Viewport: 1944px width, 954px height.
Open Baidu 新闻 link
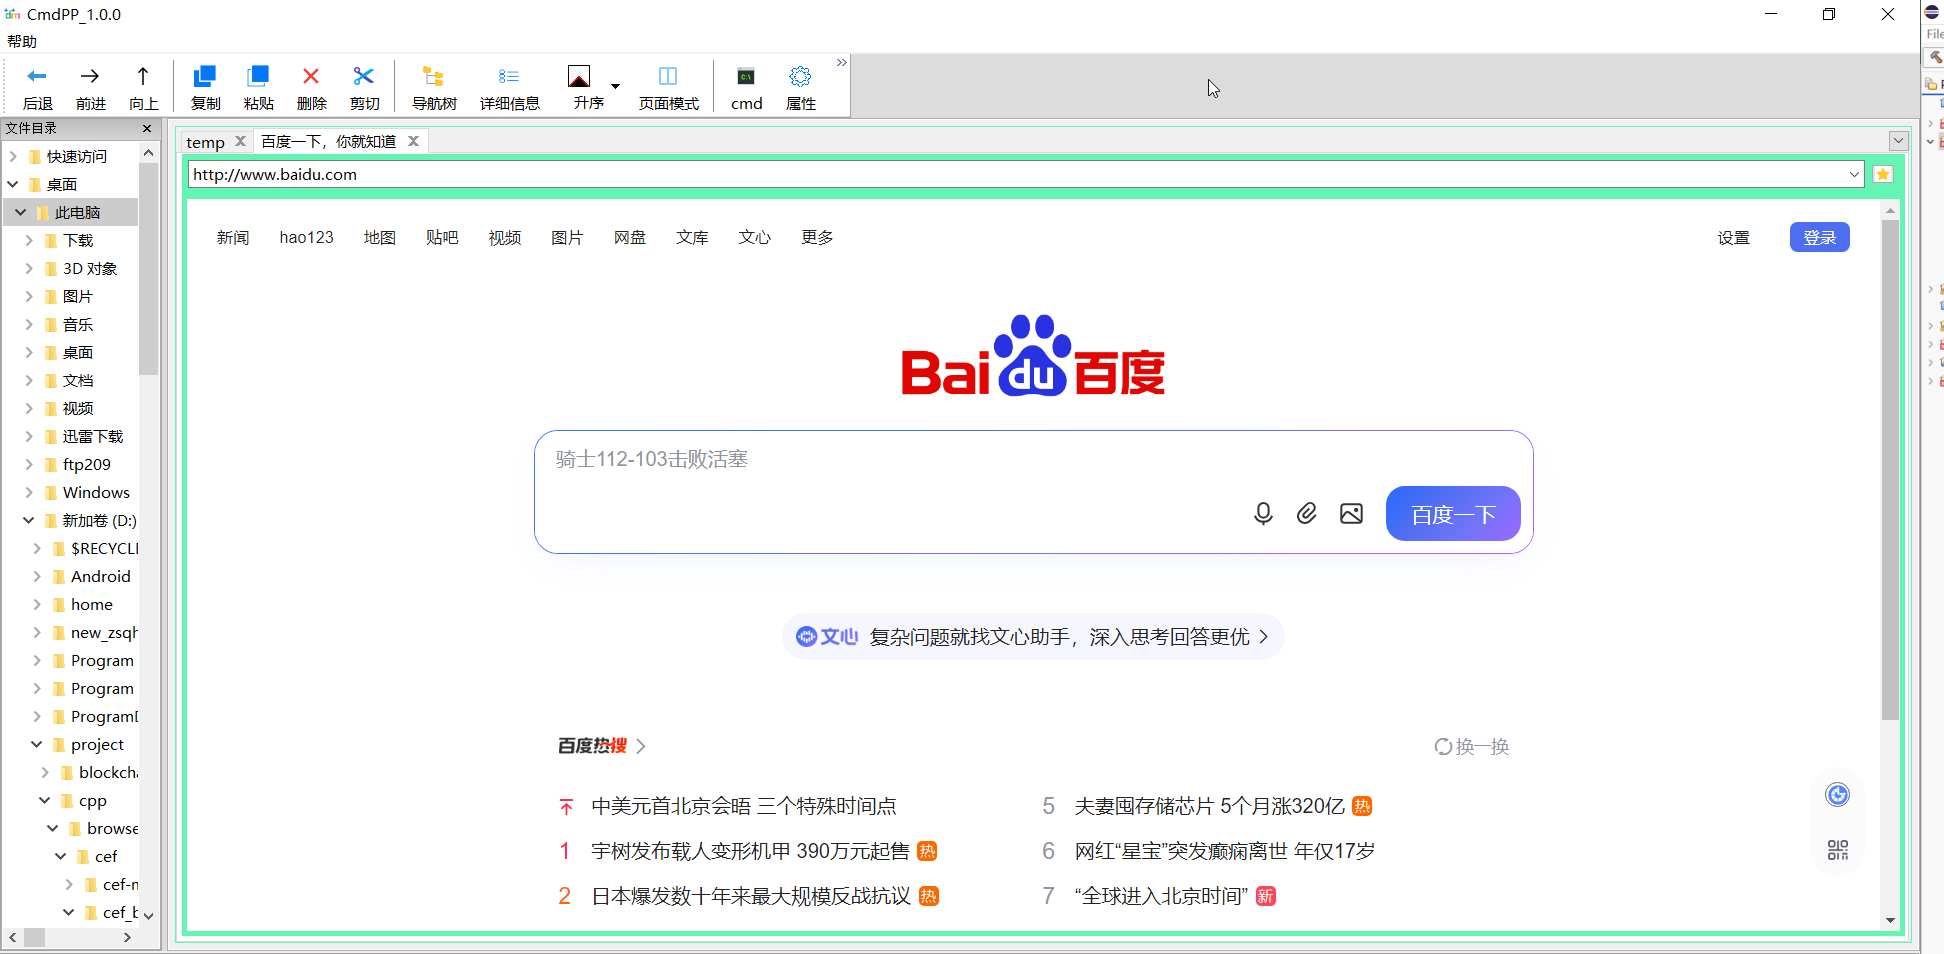point(233,237)
